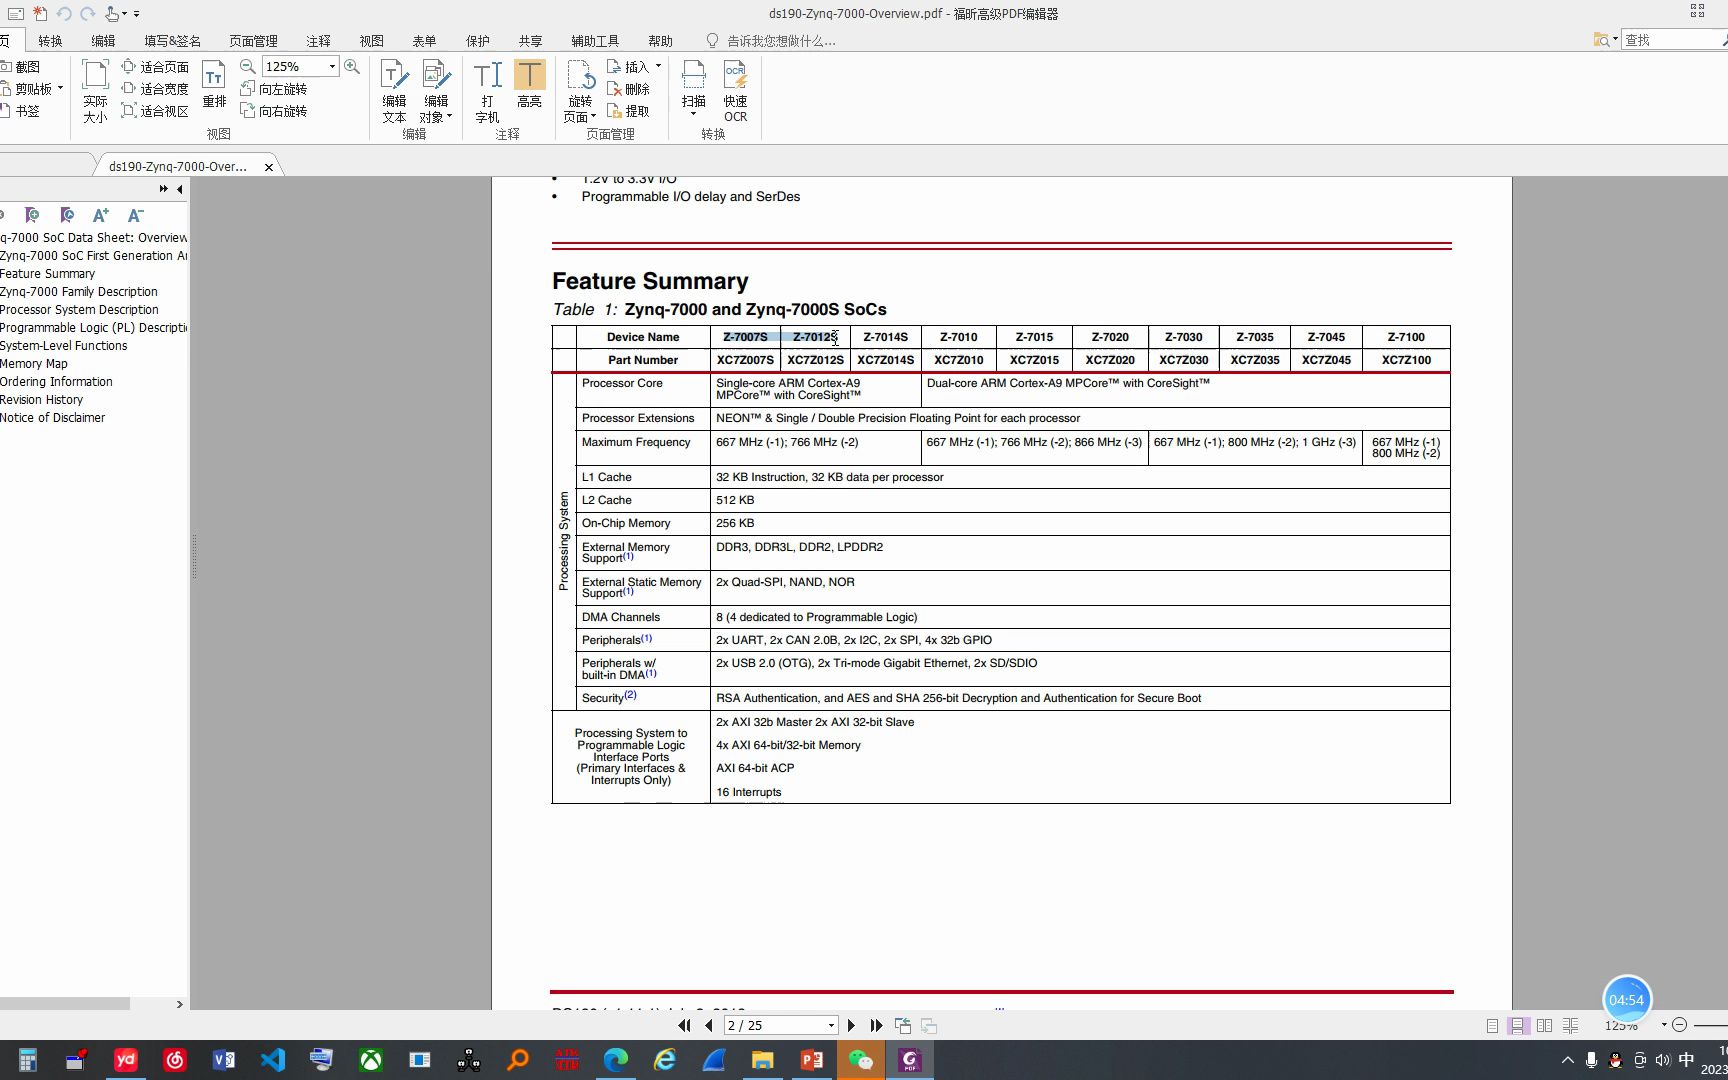Go to the first page
Image resolution: width=1728 pixels, height=1080 pixels.
coord(684,1025)
